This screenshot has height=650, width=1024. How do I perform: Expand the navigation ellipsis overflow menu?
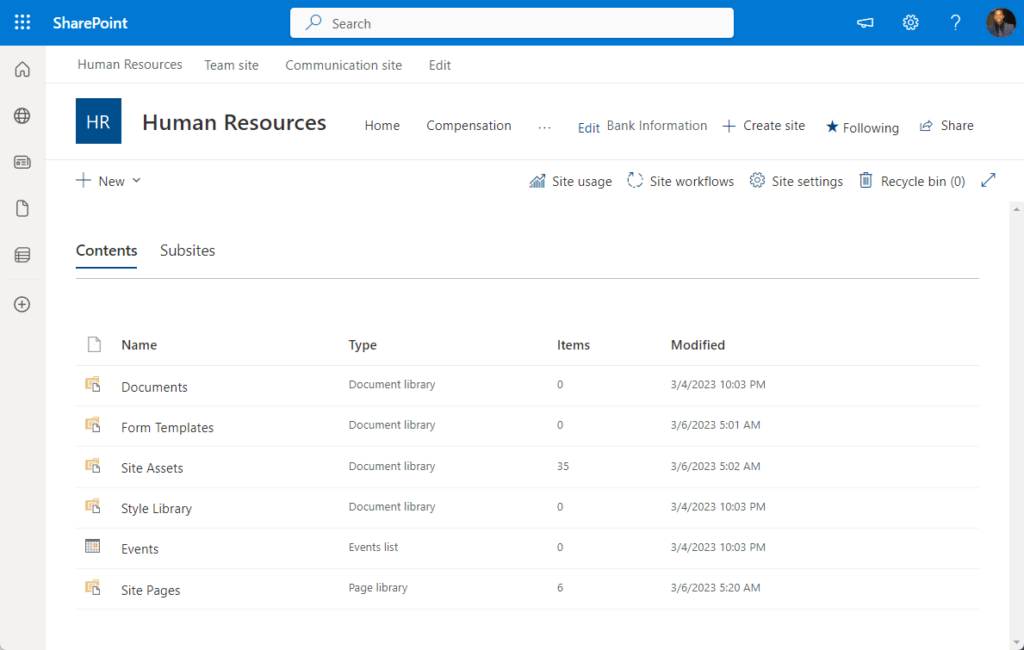click(545, 127)
